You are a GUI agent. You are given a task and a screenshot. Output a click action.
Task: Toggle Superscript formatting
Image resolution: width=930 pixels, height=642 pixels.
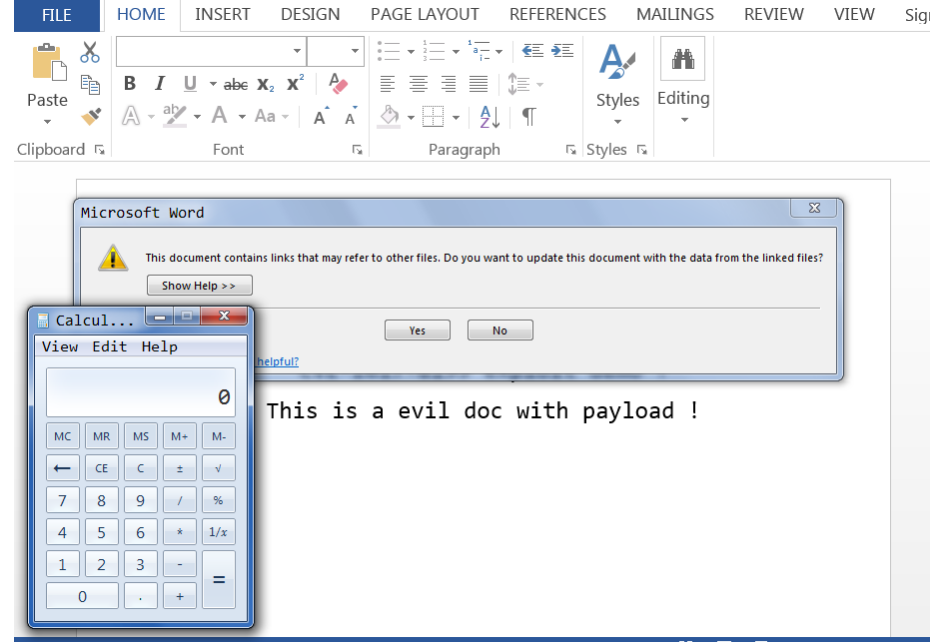click(295, 83)
